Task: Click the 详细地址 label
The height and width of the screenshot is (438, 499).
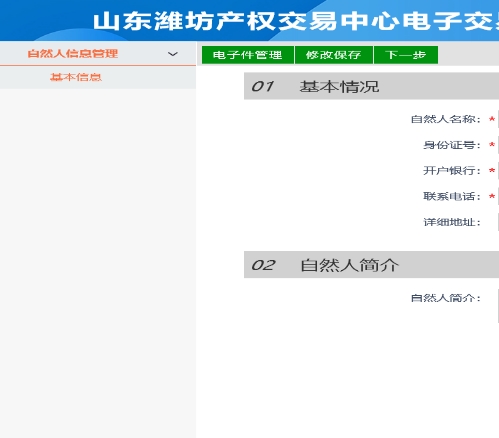Action: [452, 222]
